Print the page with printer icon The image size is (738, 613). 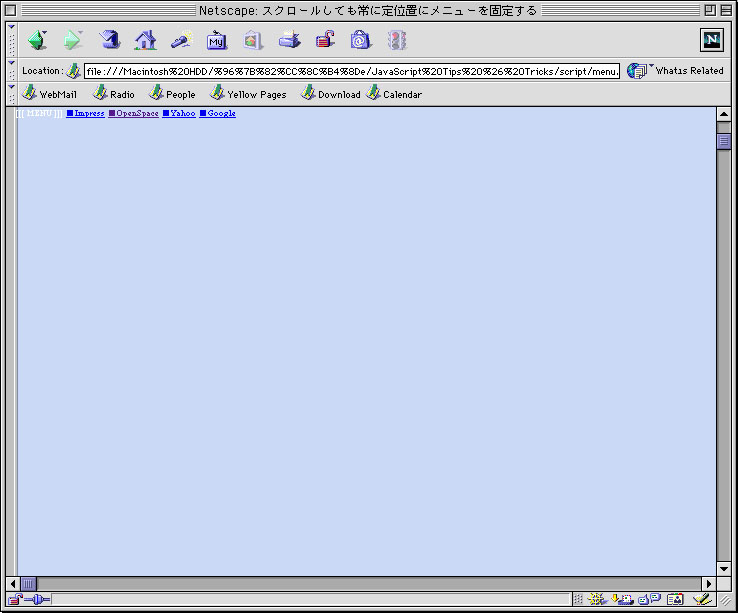tap(289, 40)
